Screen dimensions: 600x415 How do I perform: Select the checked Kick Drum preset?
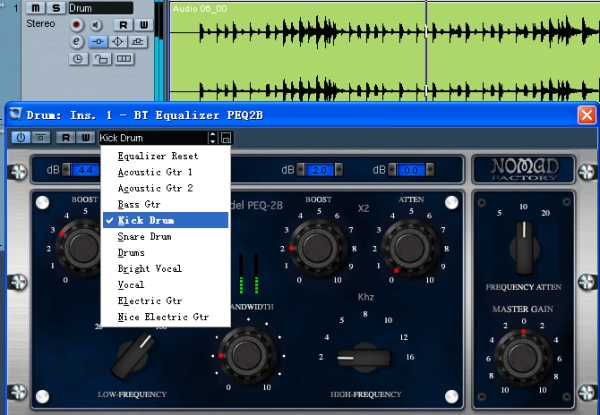[x=166, y=220]
